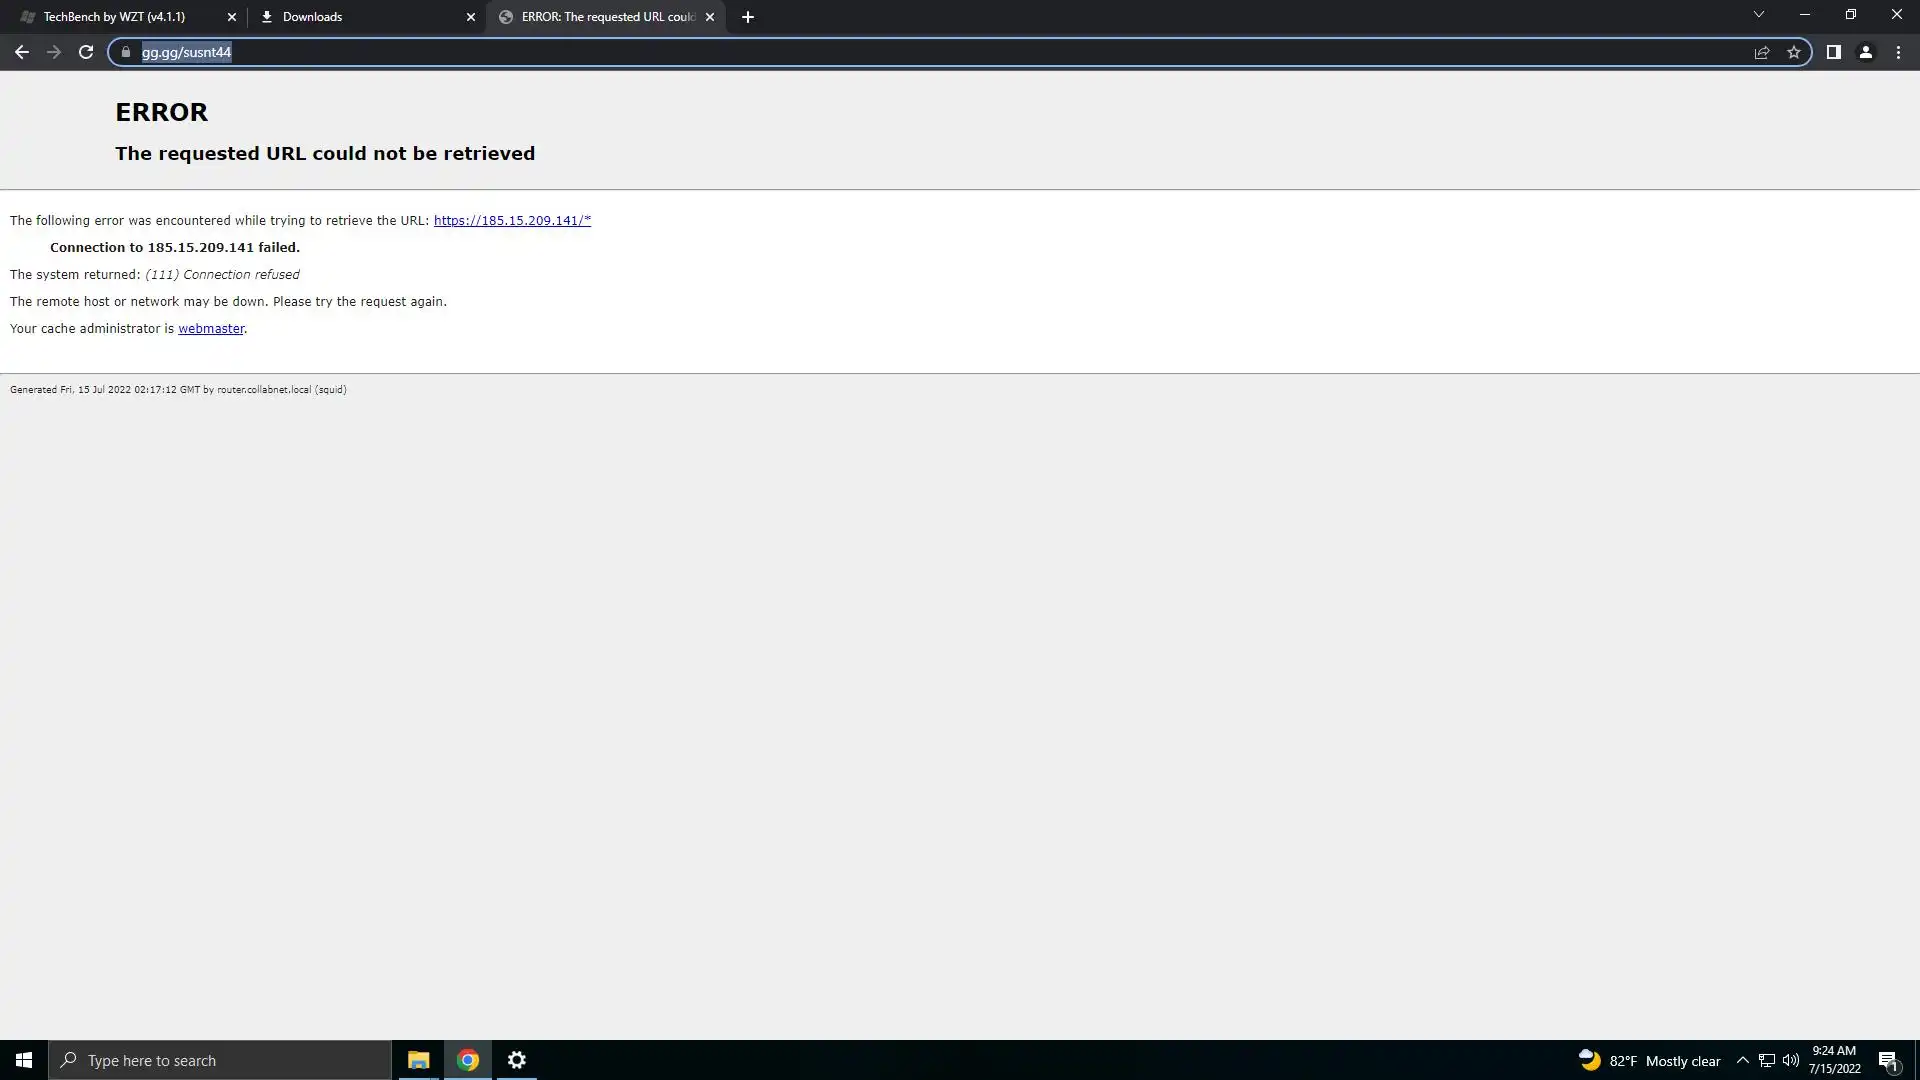Switch to TechBench by WZT tab
Viewport: 1920px width, 1080px height.
point(115,17)
